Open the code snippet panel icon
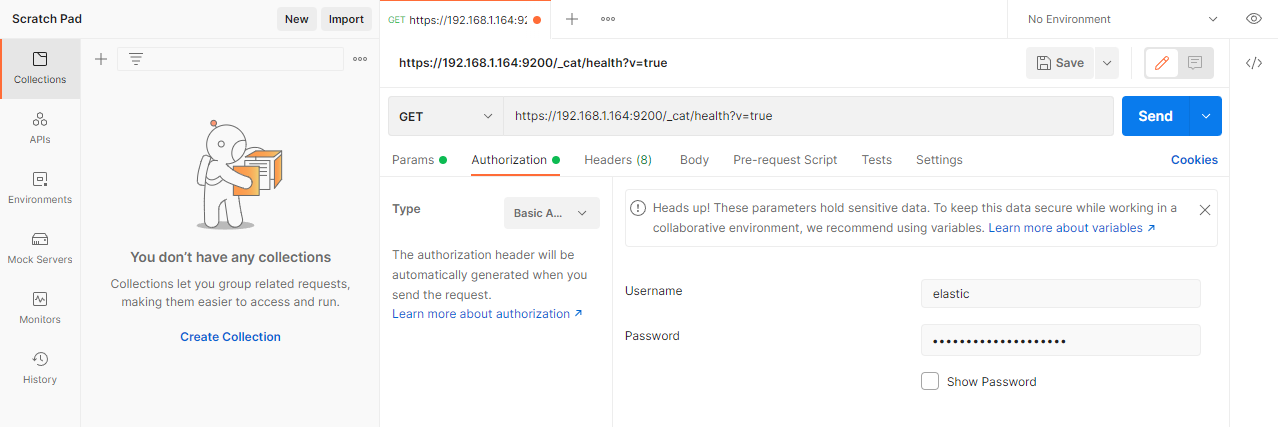Screen dimensions: 1278x427 [1253, 63]
